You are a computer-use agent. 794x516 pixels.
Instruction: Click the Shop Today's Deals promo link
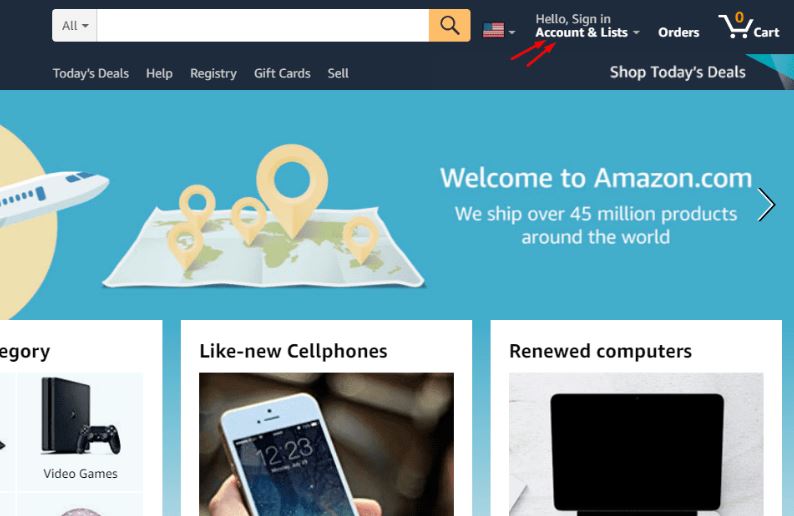(678, 72)
